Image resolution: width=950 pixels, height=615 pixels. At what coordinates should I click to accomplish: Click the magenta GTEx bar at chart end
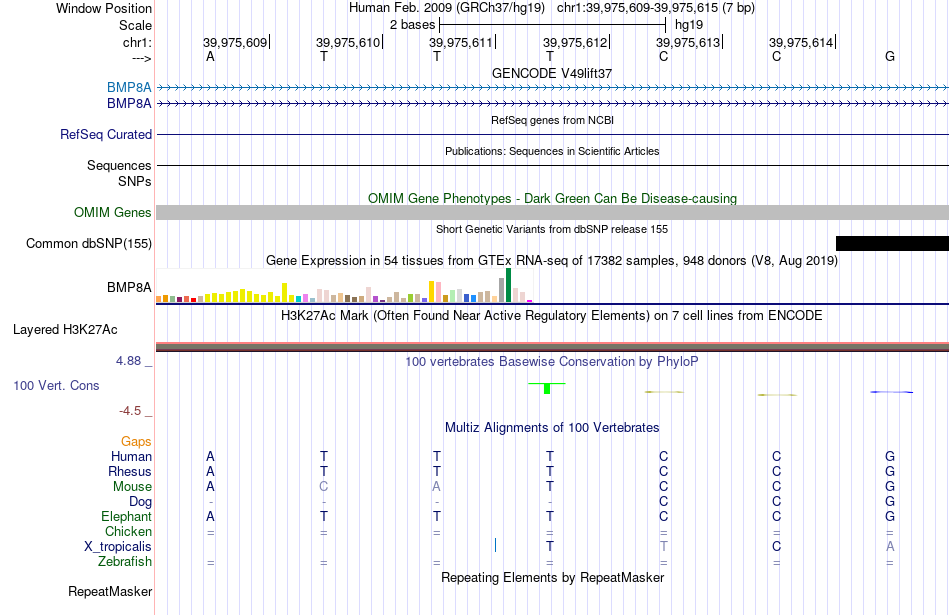(x=530, y=301)
